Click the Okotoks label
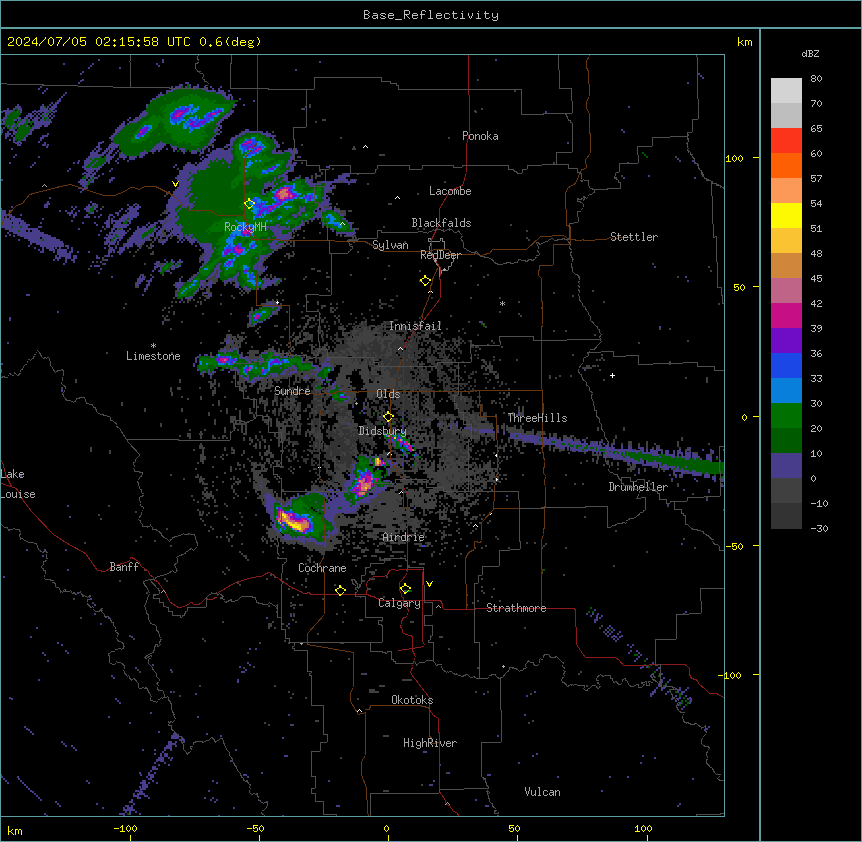 click(x=412, y=700)
